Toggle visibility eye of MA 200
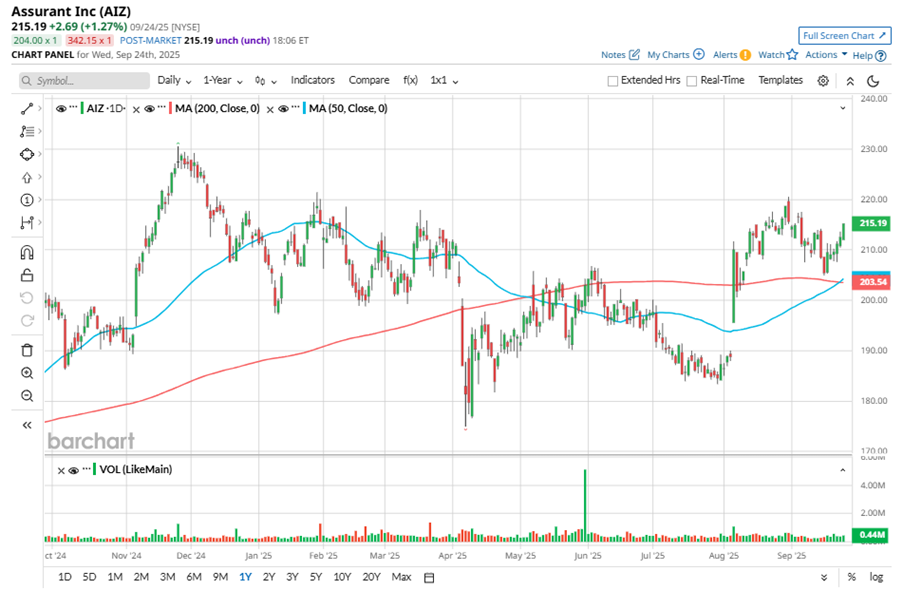The width and height of the screenshot is (903, 590). point(149,108)
